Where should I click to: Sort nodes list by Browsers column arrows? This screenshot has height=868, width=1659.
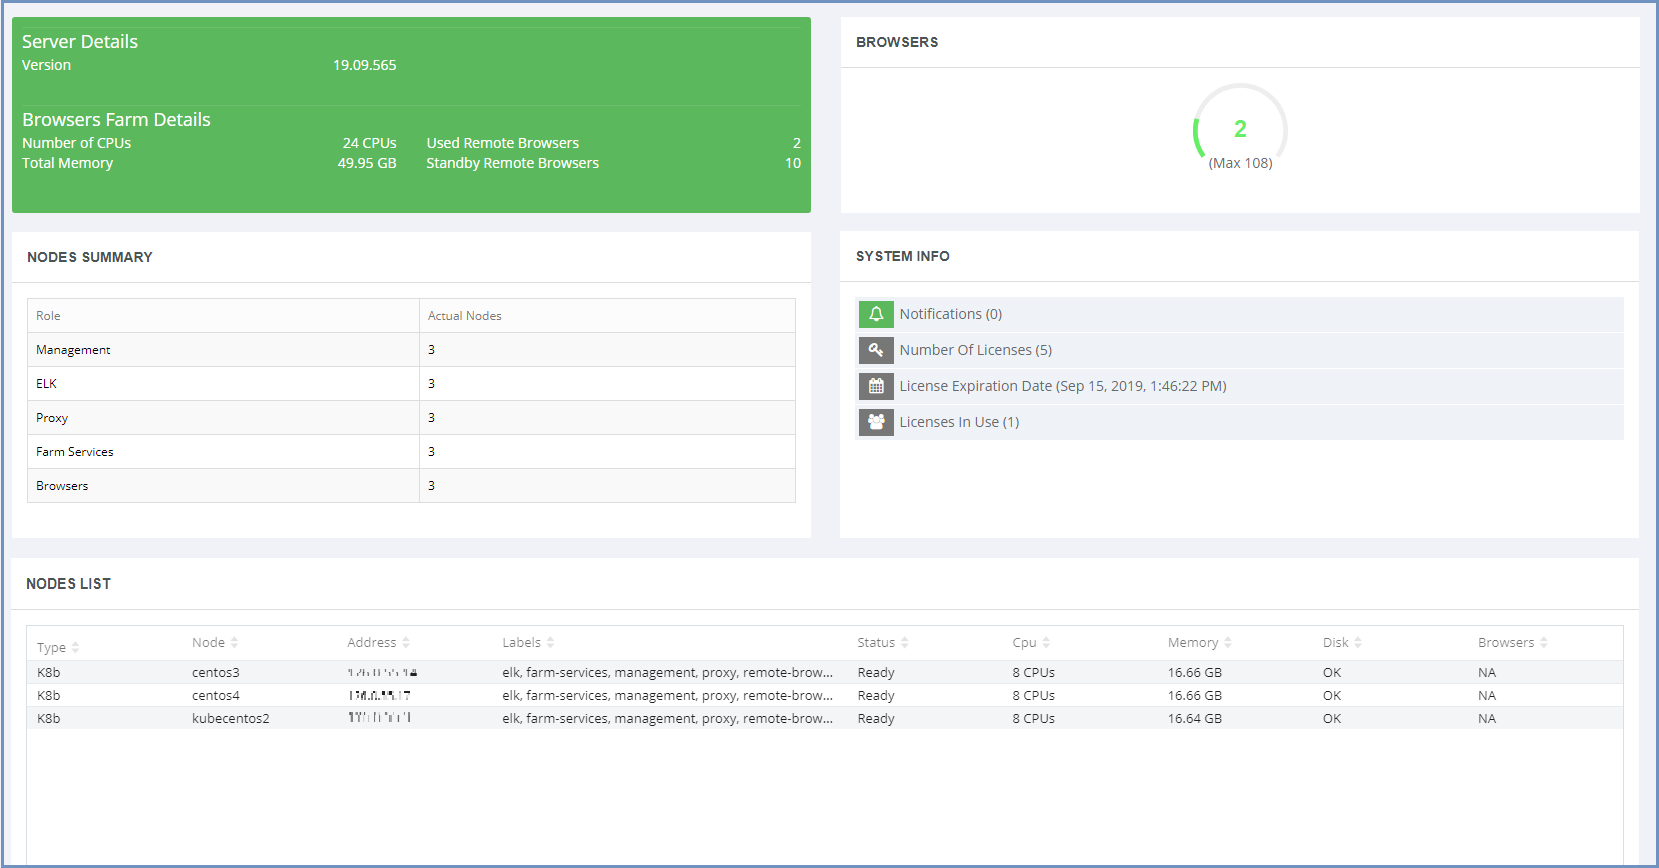[1544, 643]
